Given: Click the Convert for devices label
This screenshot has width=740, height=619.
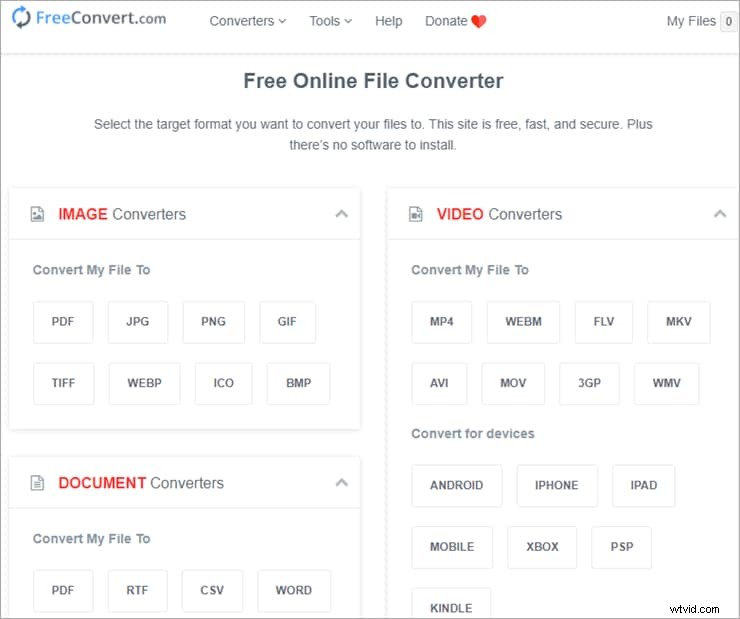Looking at the screenshot, I should point(473,434).
